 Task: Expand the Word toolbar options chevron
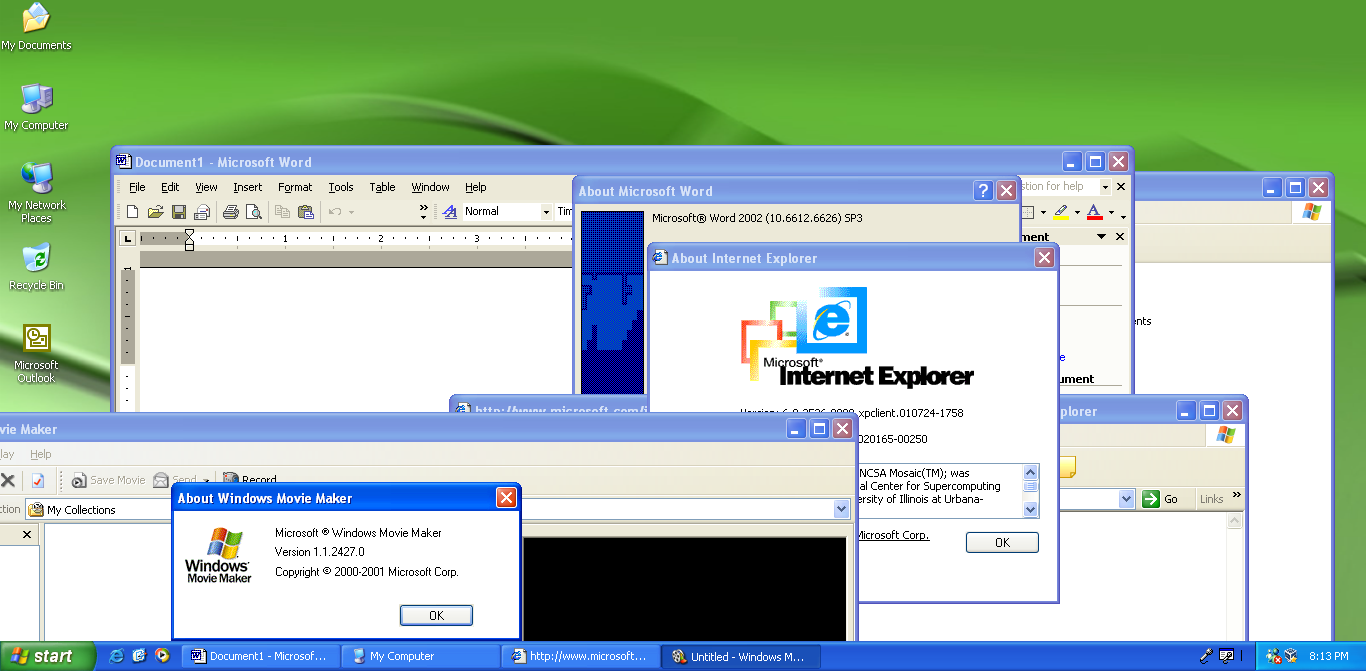click(423, 212)
